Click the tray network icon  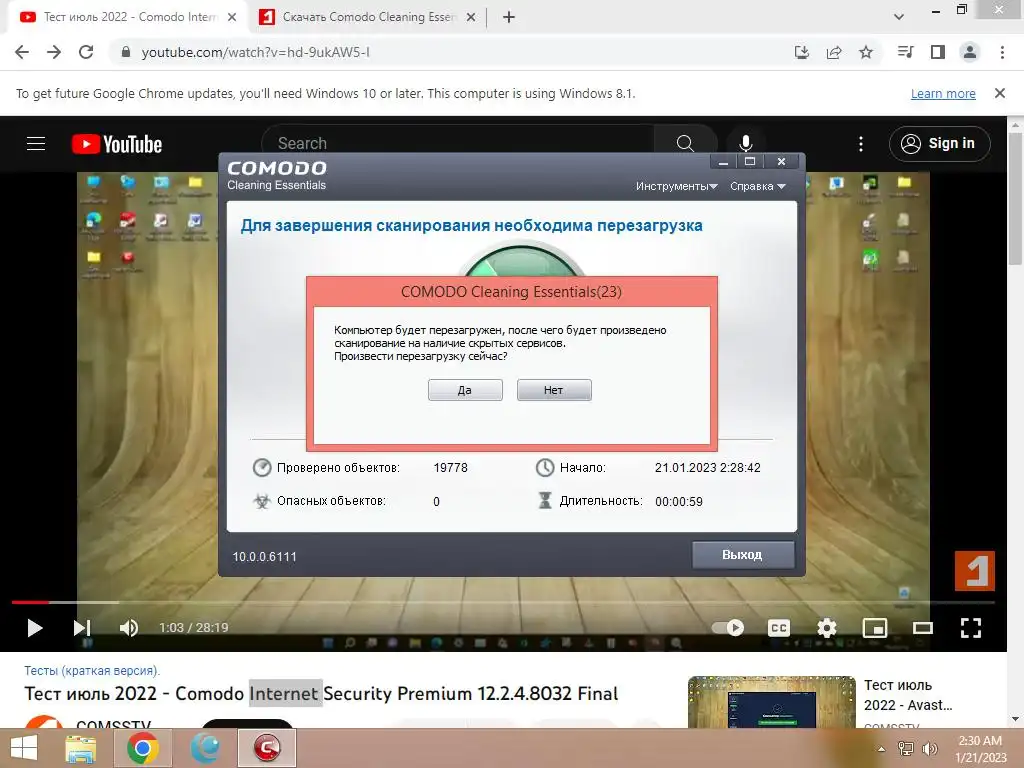[x=906, y=749]
